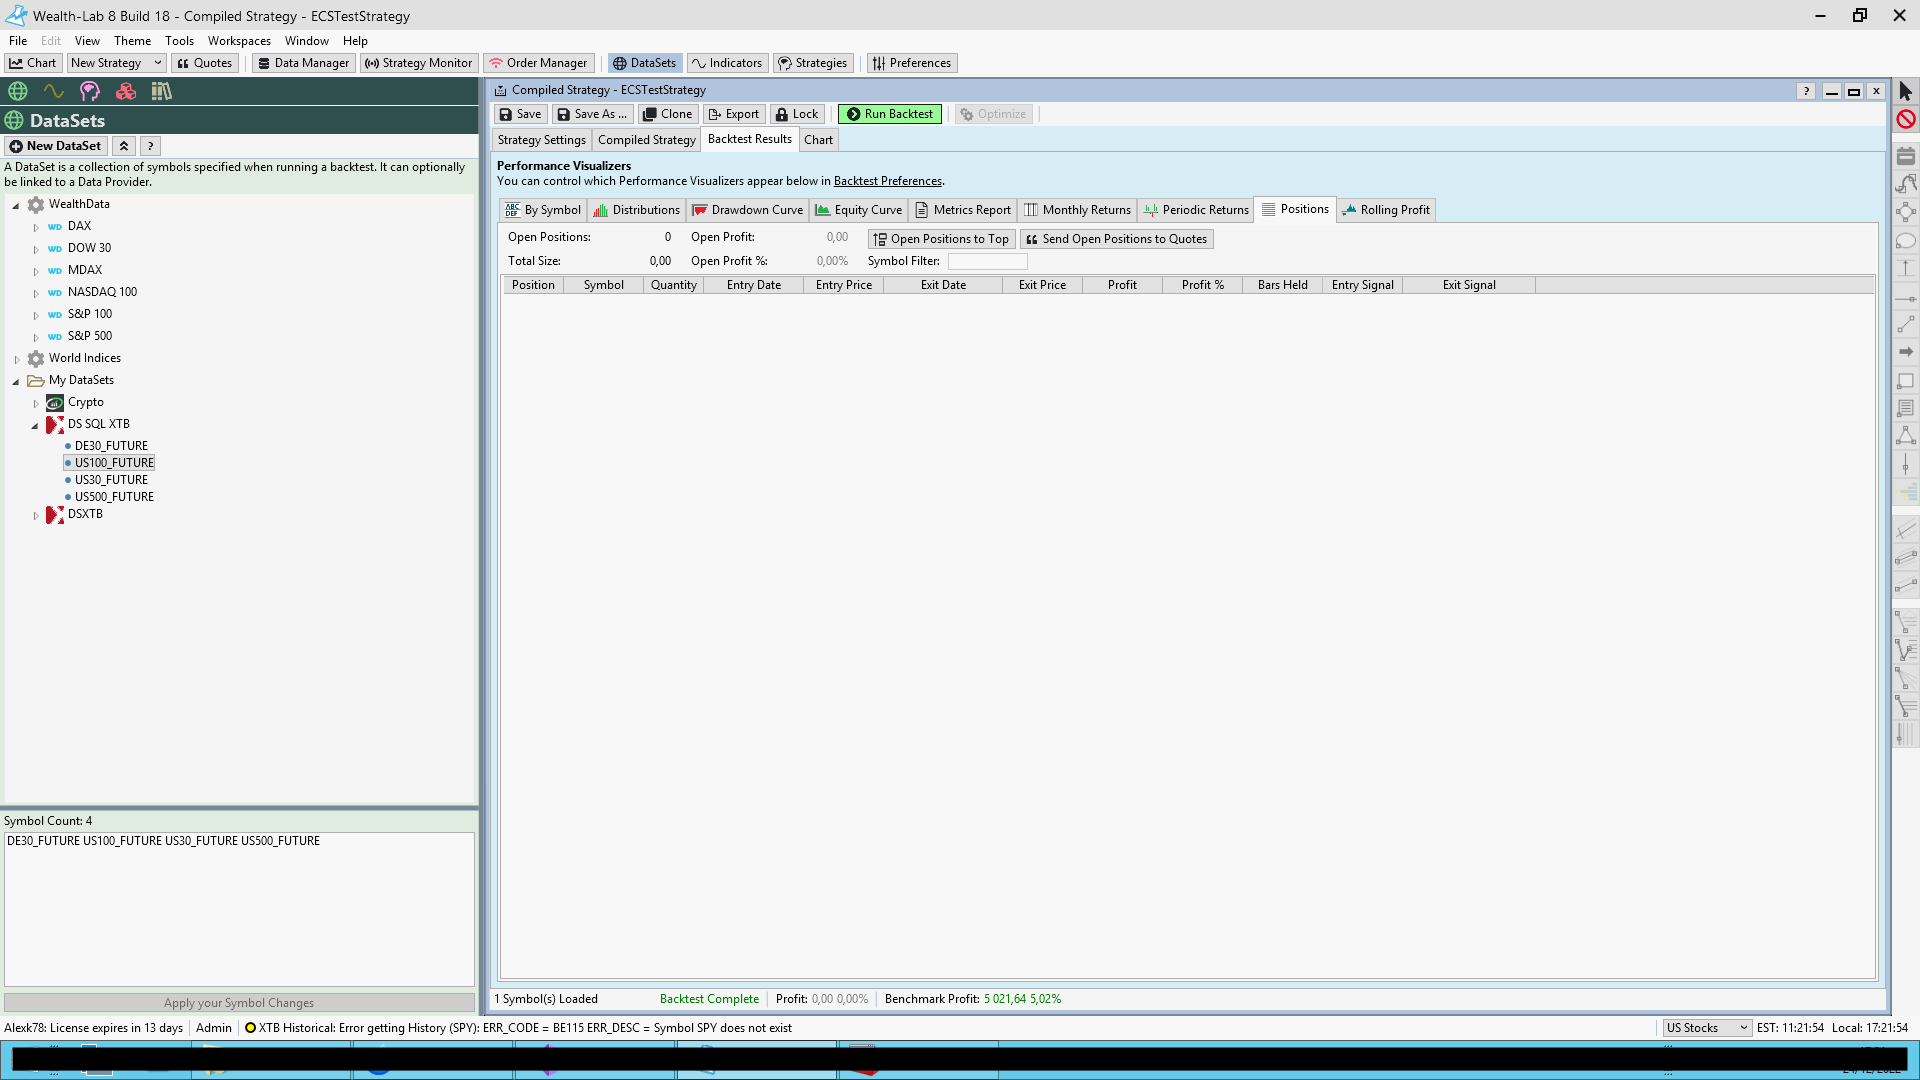This screenshot has width=1920, height=1080.
Task: Open the library books icon
Action: [162, 91]
